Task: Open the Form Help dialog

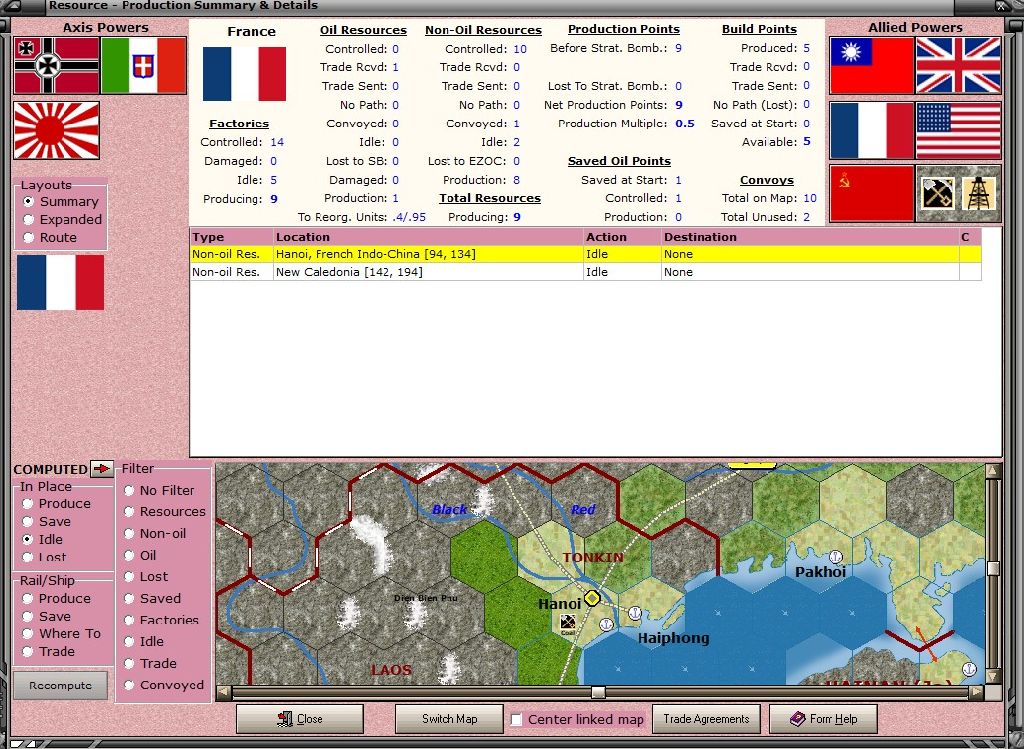Action: click(823, 718)
